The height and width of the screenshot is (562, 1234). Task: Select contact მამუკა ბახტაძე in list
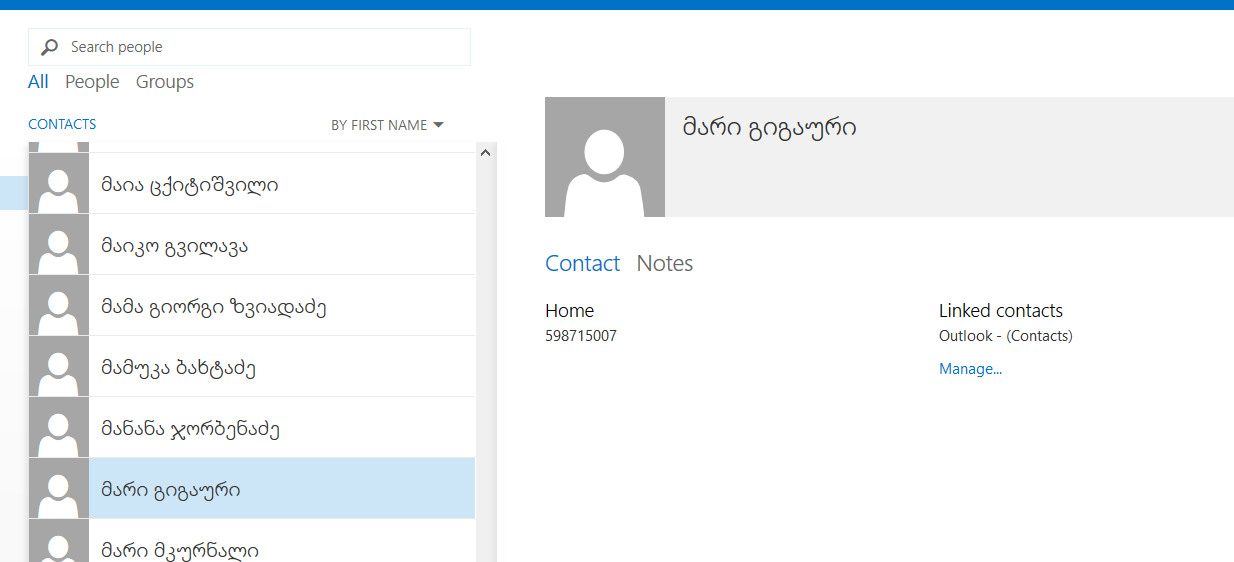(x=180, y=368)
